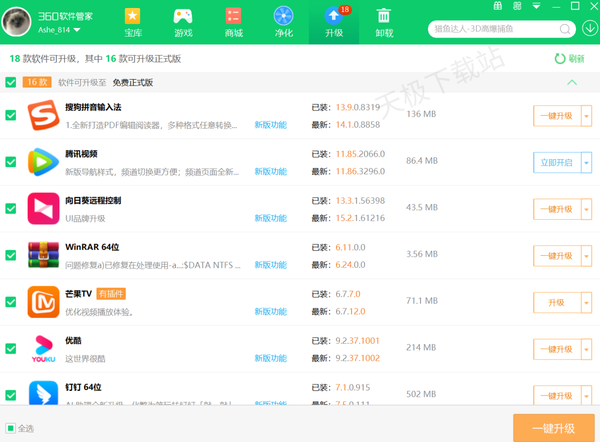Expand dropdown arrow beside 搜狗 一键升级 button
The width and height of the screenshot is (600, 442).
[x=586, y=115]
